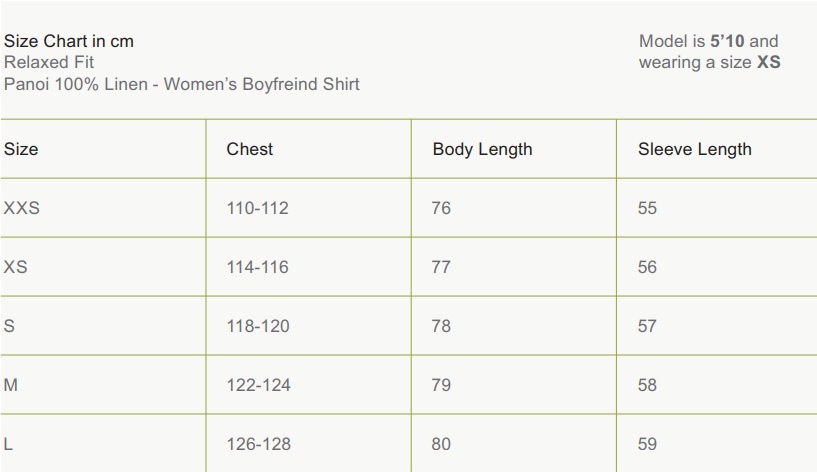The image size is (817, 472).
Task: Click body length value 76
Action: click(441, 208)
